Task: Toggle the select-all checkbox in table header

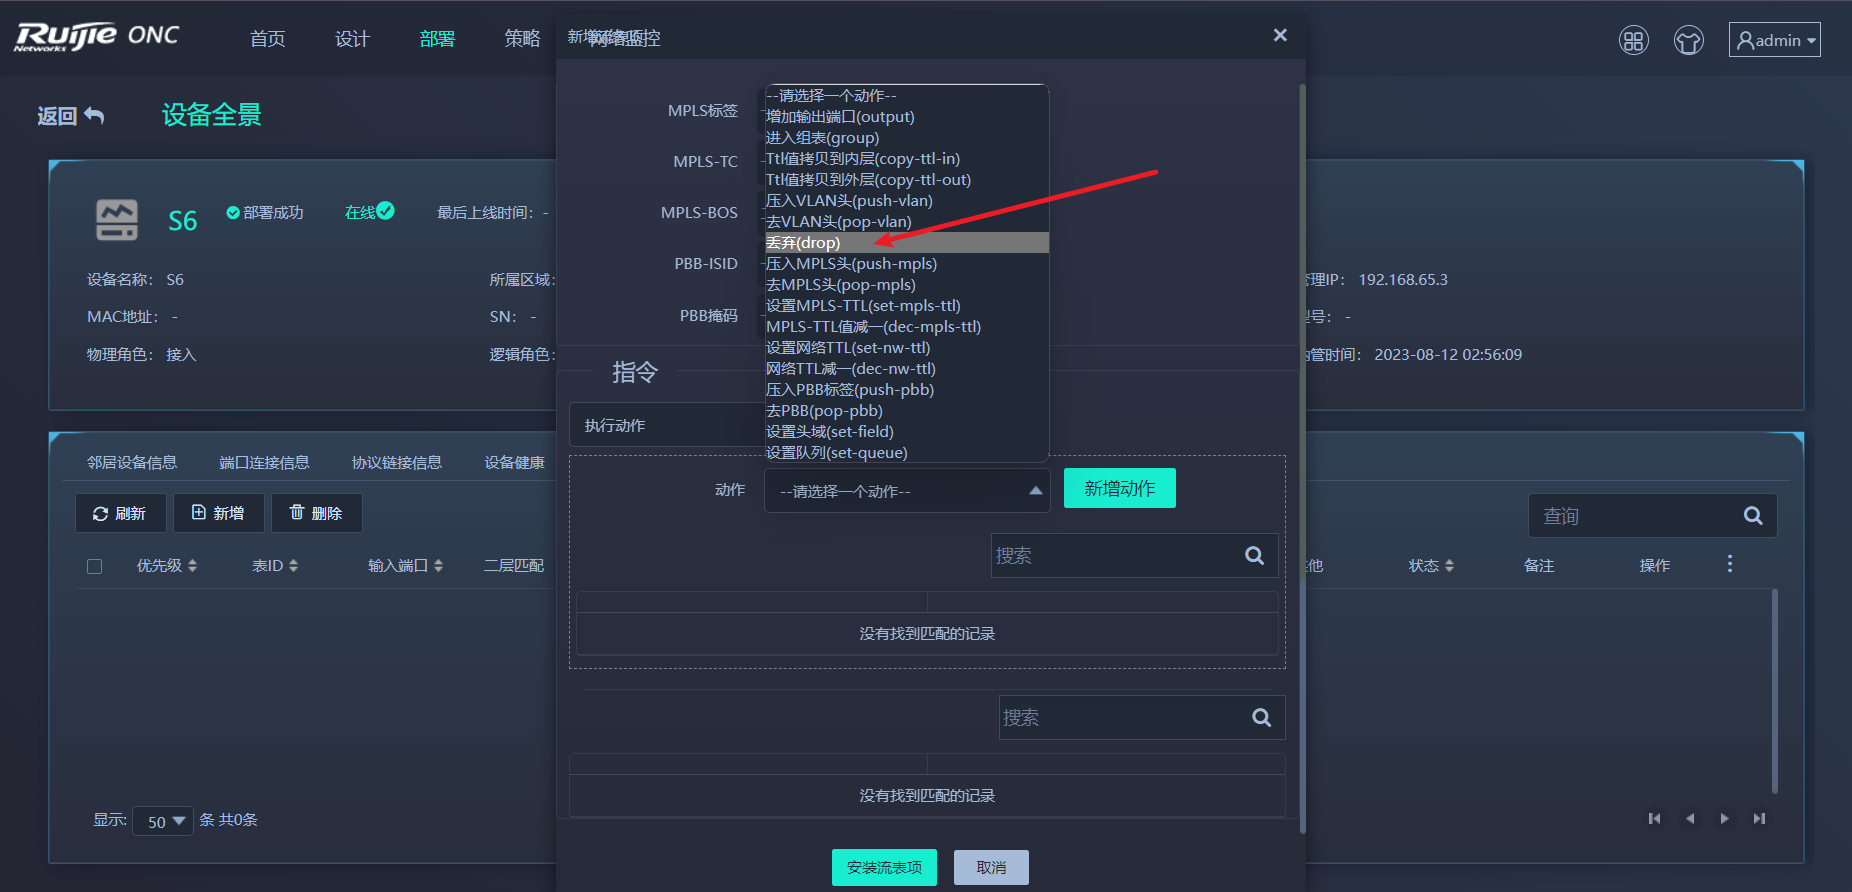Action: tap(95, 566)
